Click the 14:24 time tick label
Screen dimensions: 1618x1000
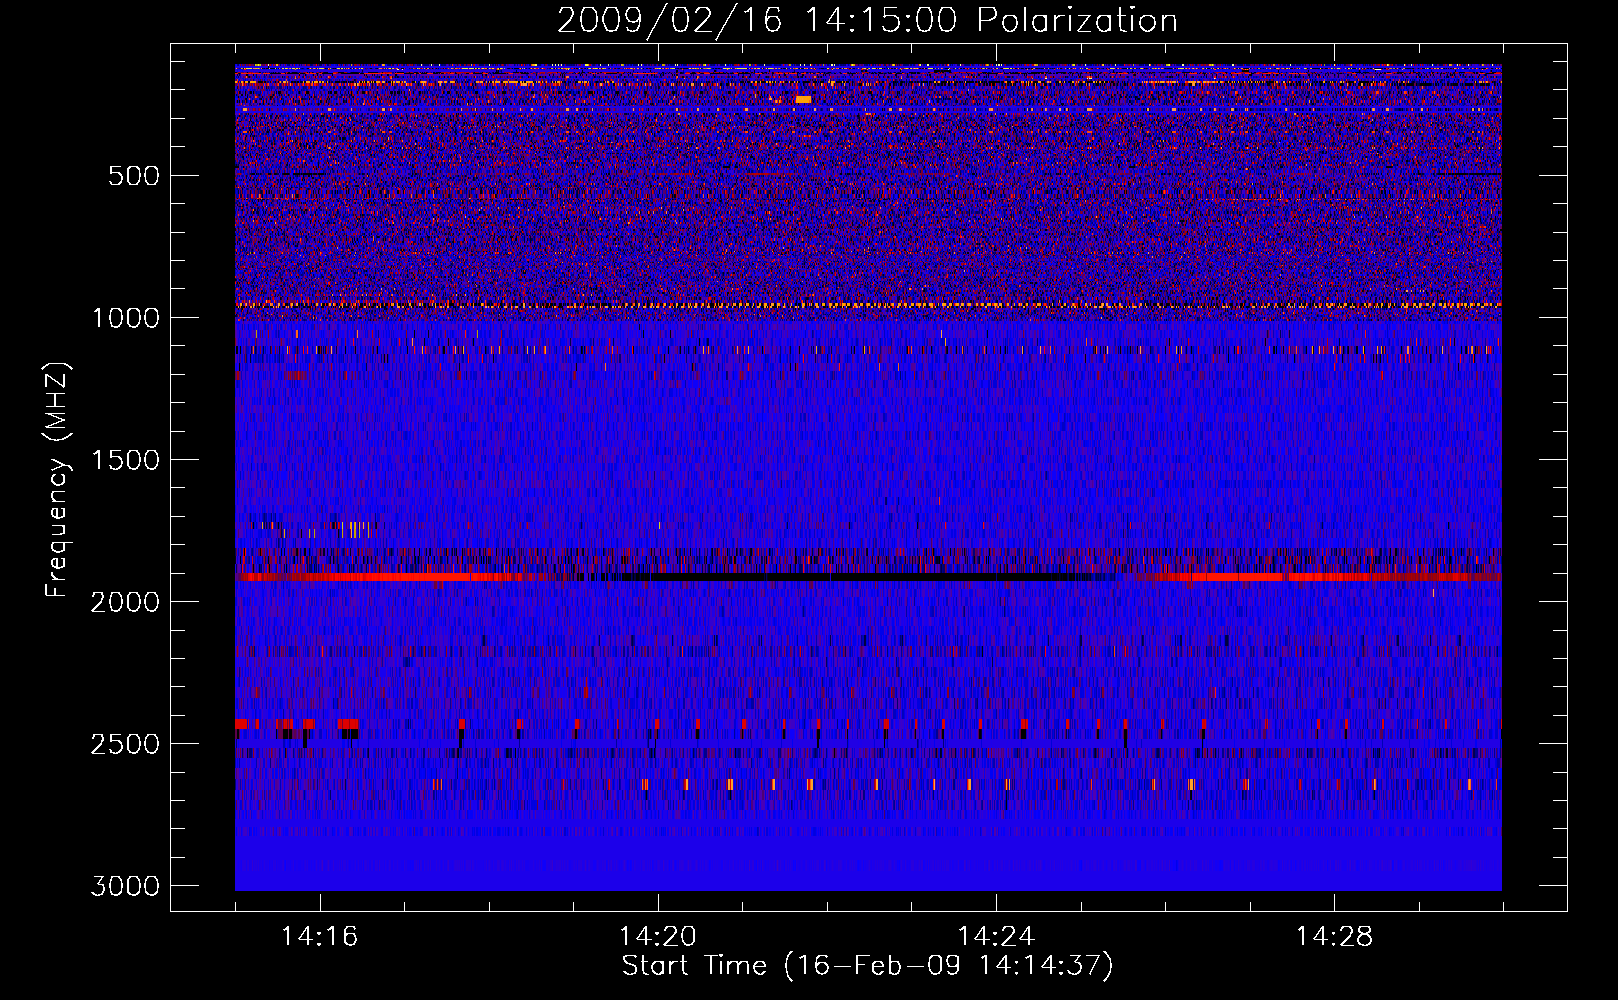click(996, 937)
